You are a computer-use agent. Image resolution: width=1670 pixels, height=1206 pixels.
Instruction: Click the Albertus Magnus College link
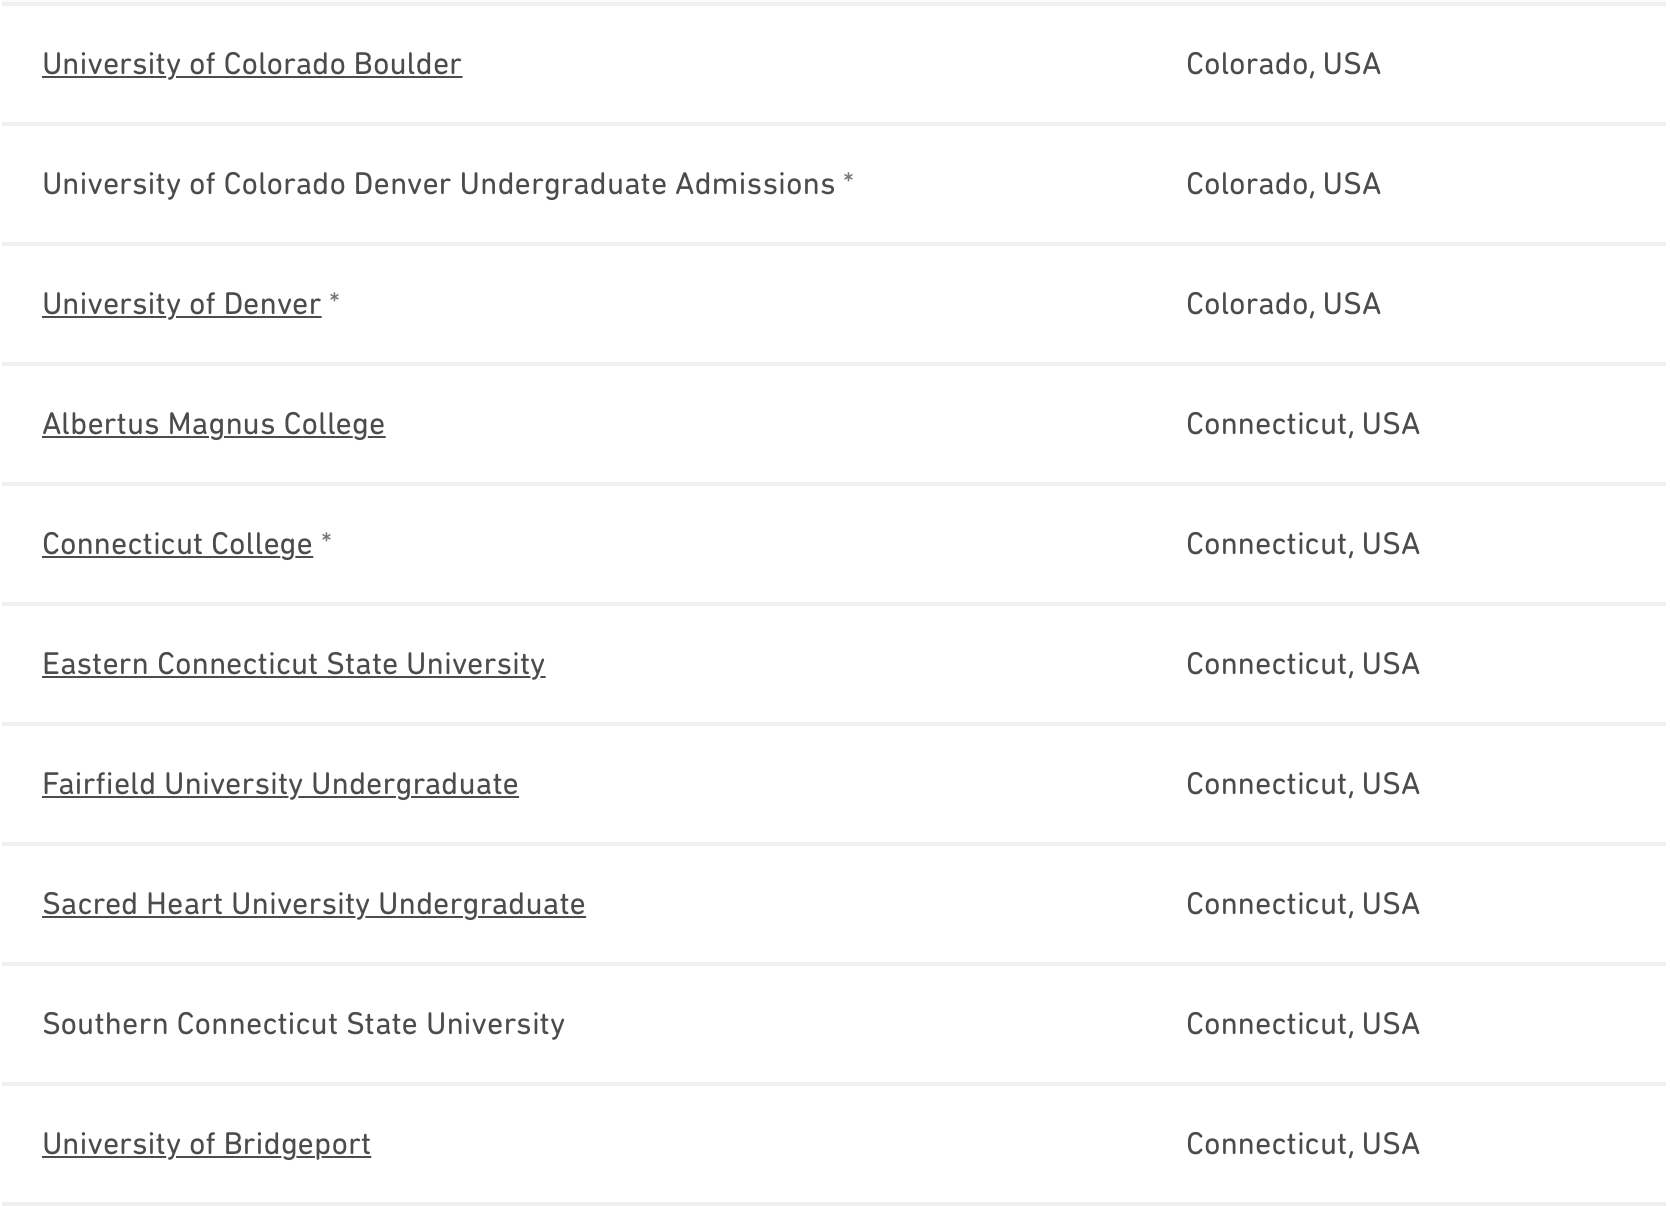click(213, 424)
